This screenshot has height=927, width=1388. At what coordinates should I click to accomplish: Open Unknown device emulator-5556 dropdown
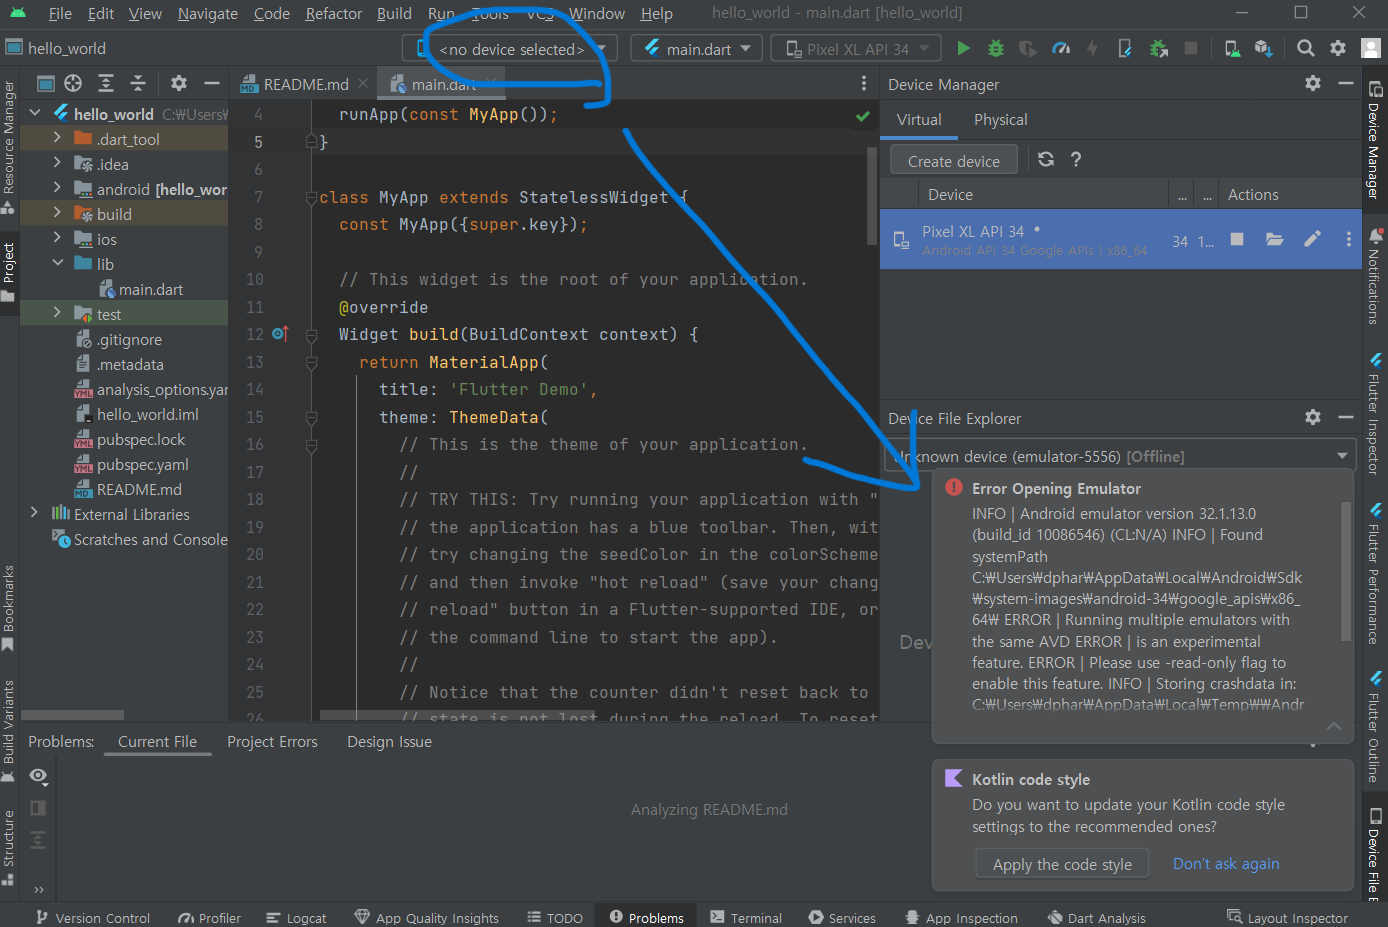[x=1120, y=456]
